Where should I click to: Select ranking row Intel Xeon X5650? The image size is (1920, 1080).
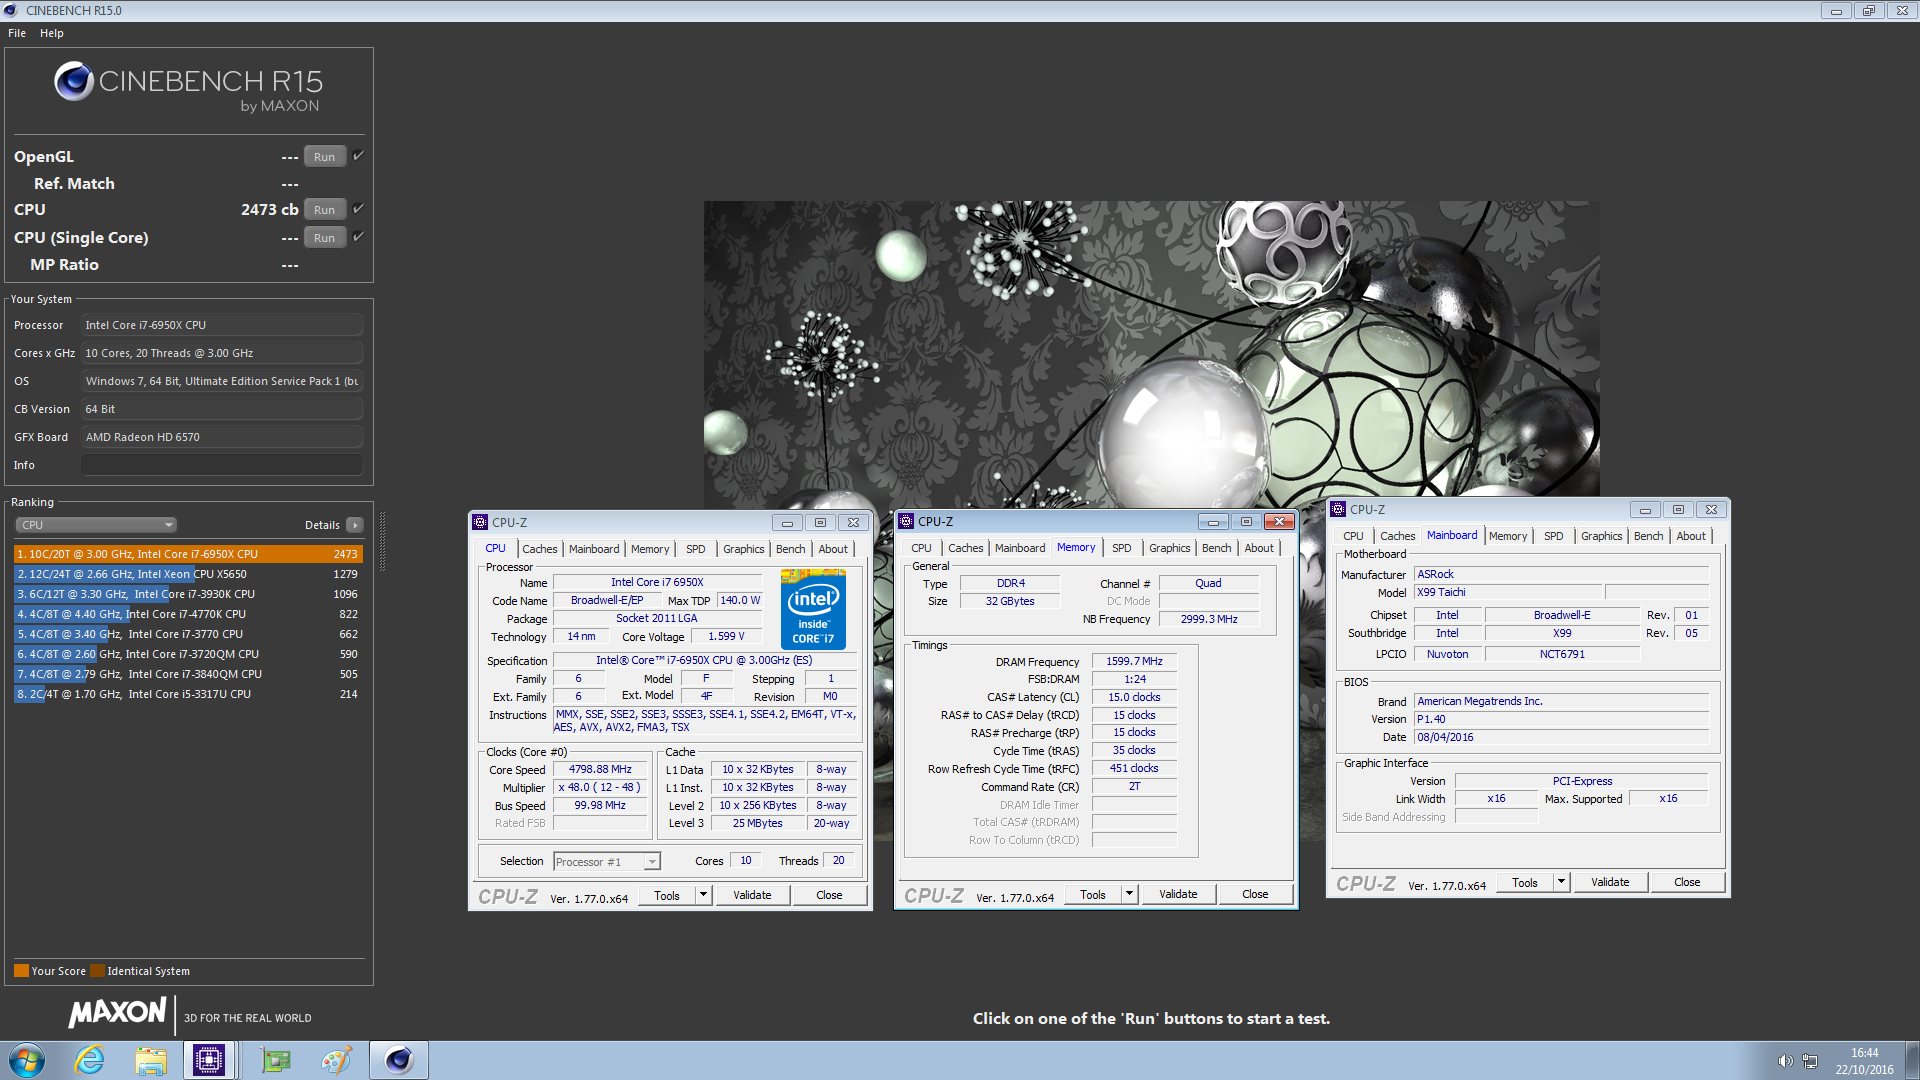(x=188, y=574)
